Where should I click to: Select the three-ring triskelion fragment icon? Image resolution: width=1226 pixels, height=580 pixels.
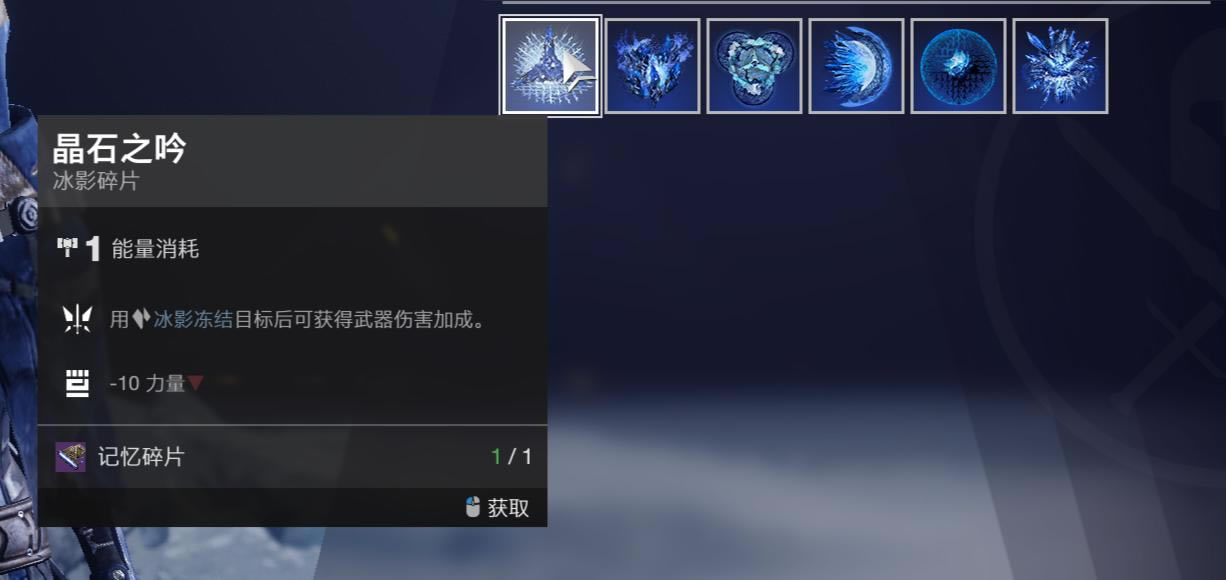(x=754, y=66)
